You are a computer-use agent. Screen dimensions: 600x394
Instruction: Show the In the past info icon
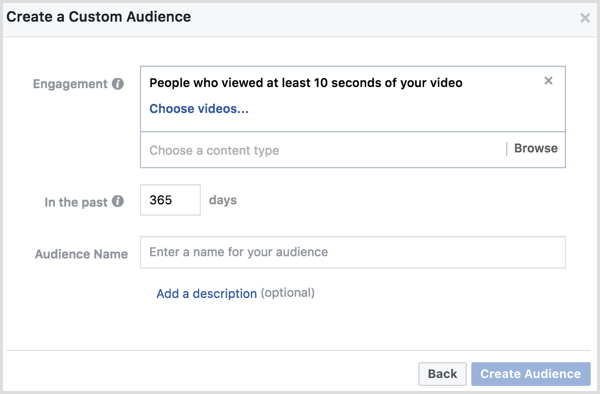pos(118,201)
